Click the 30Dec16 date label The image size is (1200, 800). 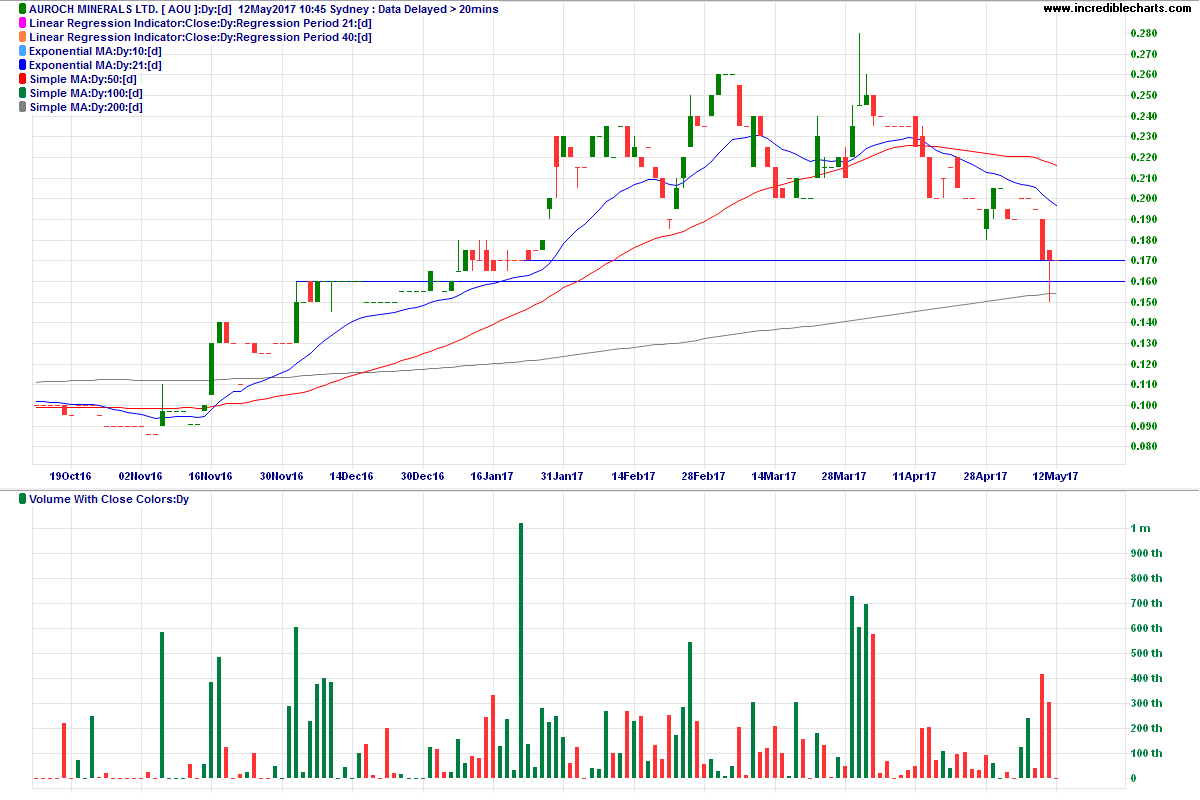[x=422, y=476]
